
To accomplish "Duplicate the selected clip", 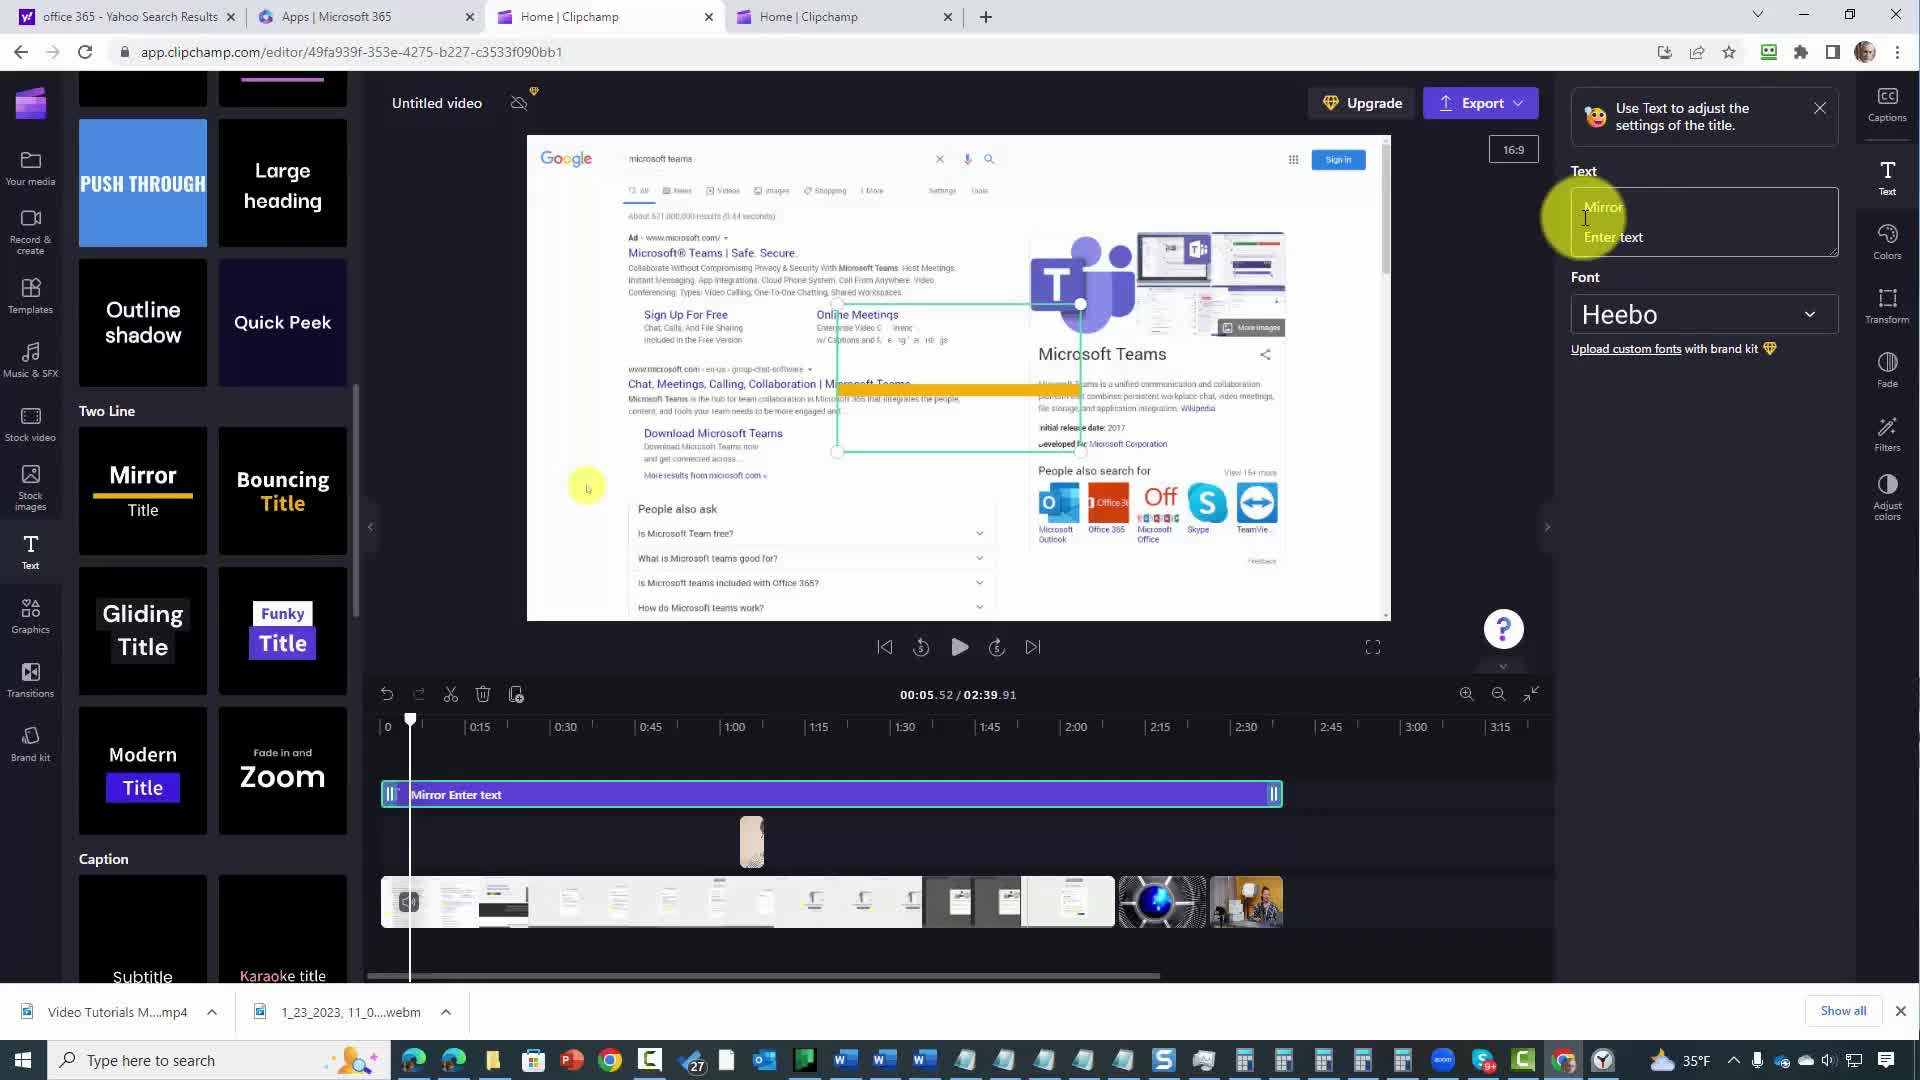I will (516, 694).
